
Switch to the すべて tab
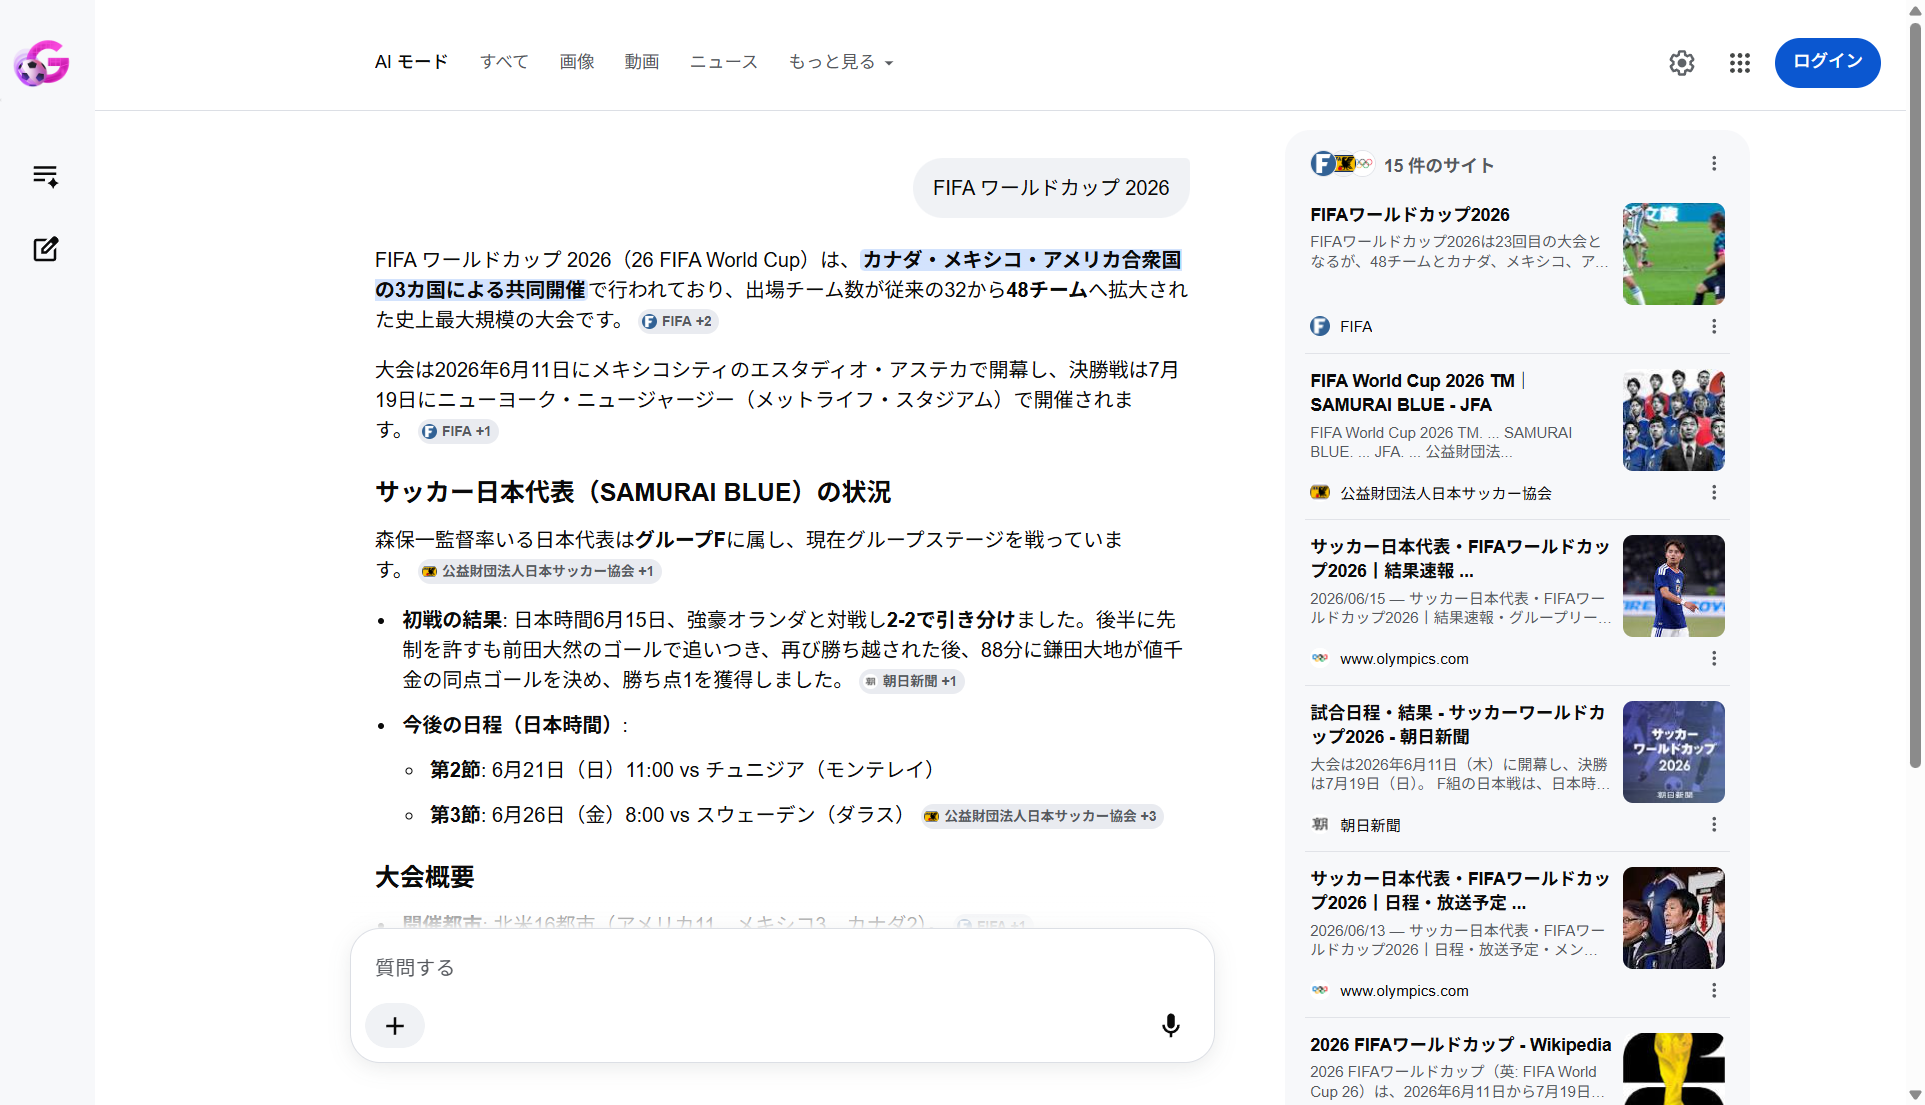504,62
